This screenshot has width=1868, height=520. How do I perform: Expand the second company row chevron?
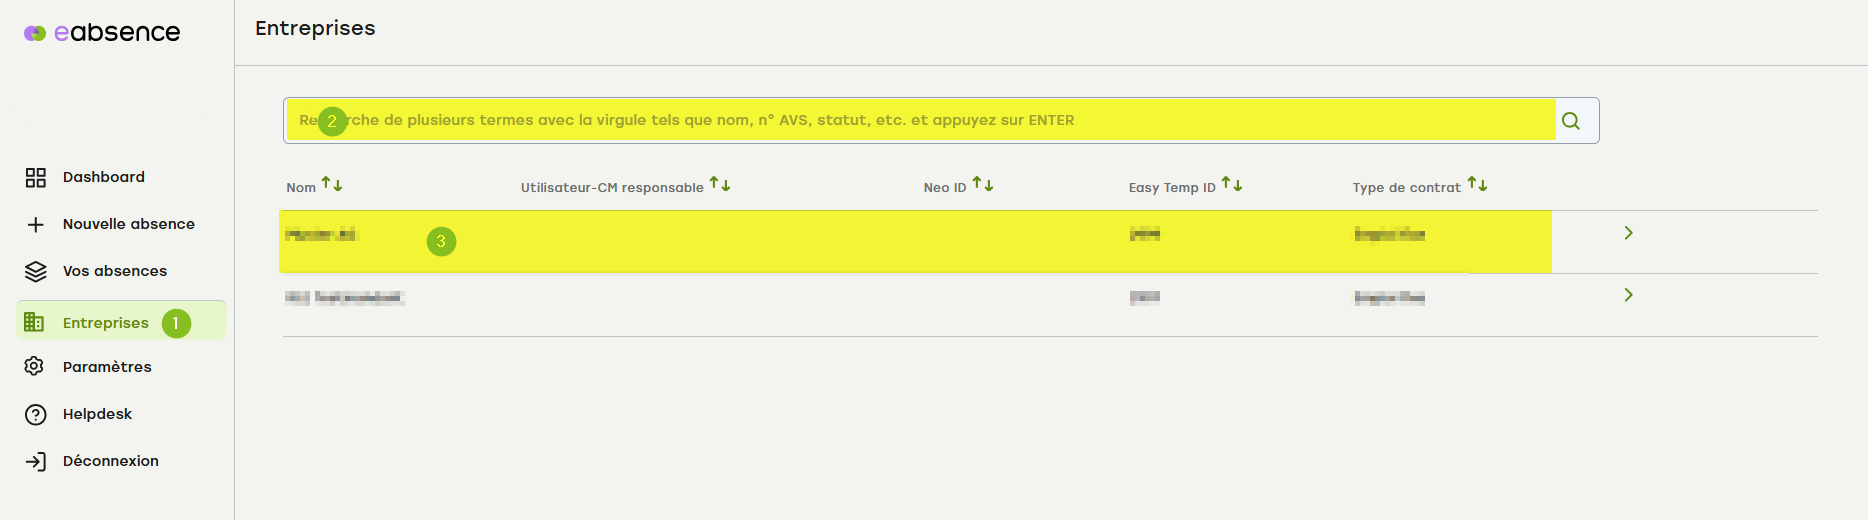click(1628, 295)
